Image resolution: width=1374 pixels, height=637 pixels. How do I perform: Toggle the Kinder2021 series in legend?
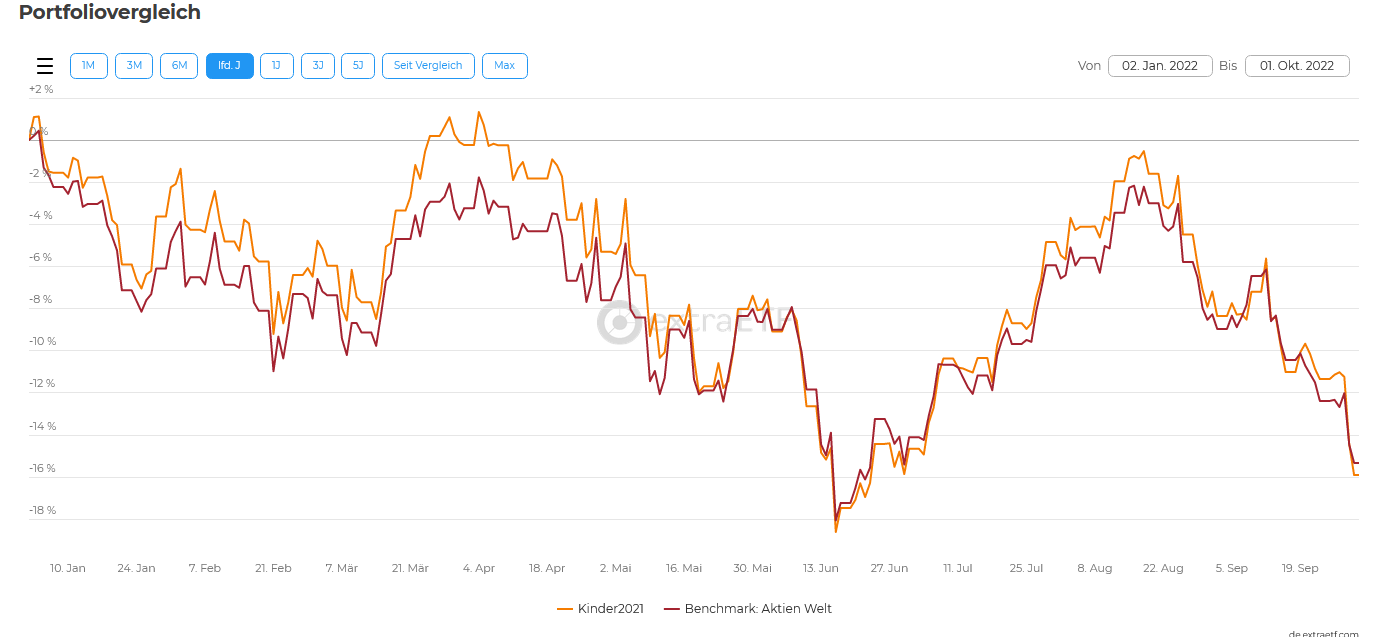pos(610,608)
